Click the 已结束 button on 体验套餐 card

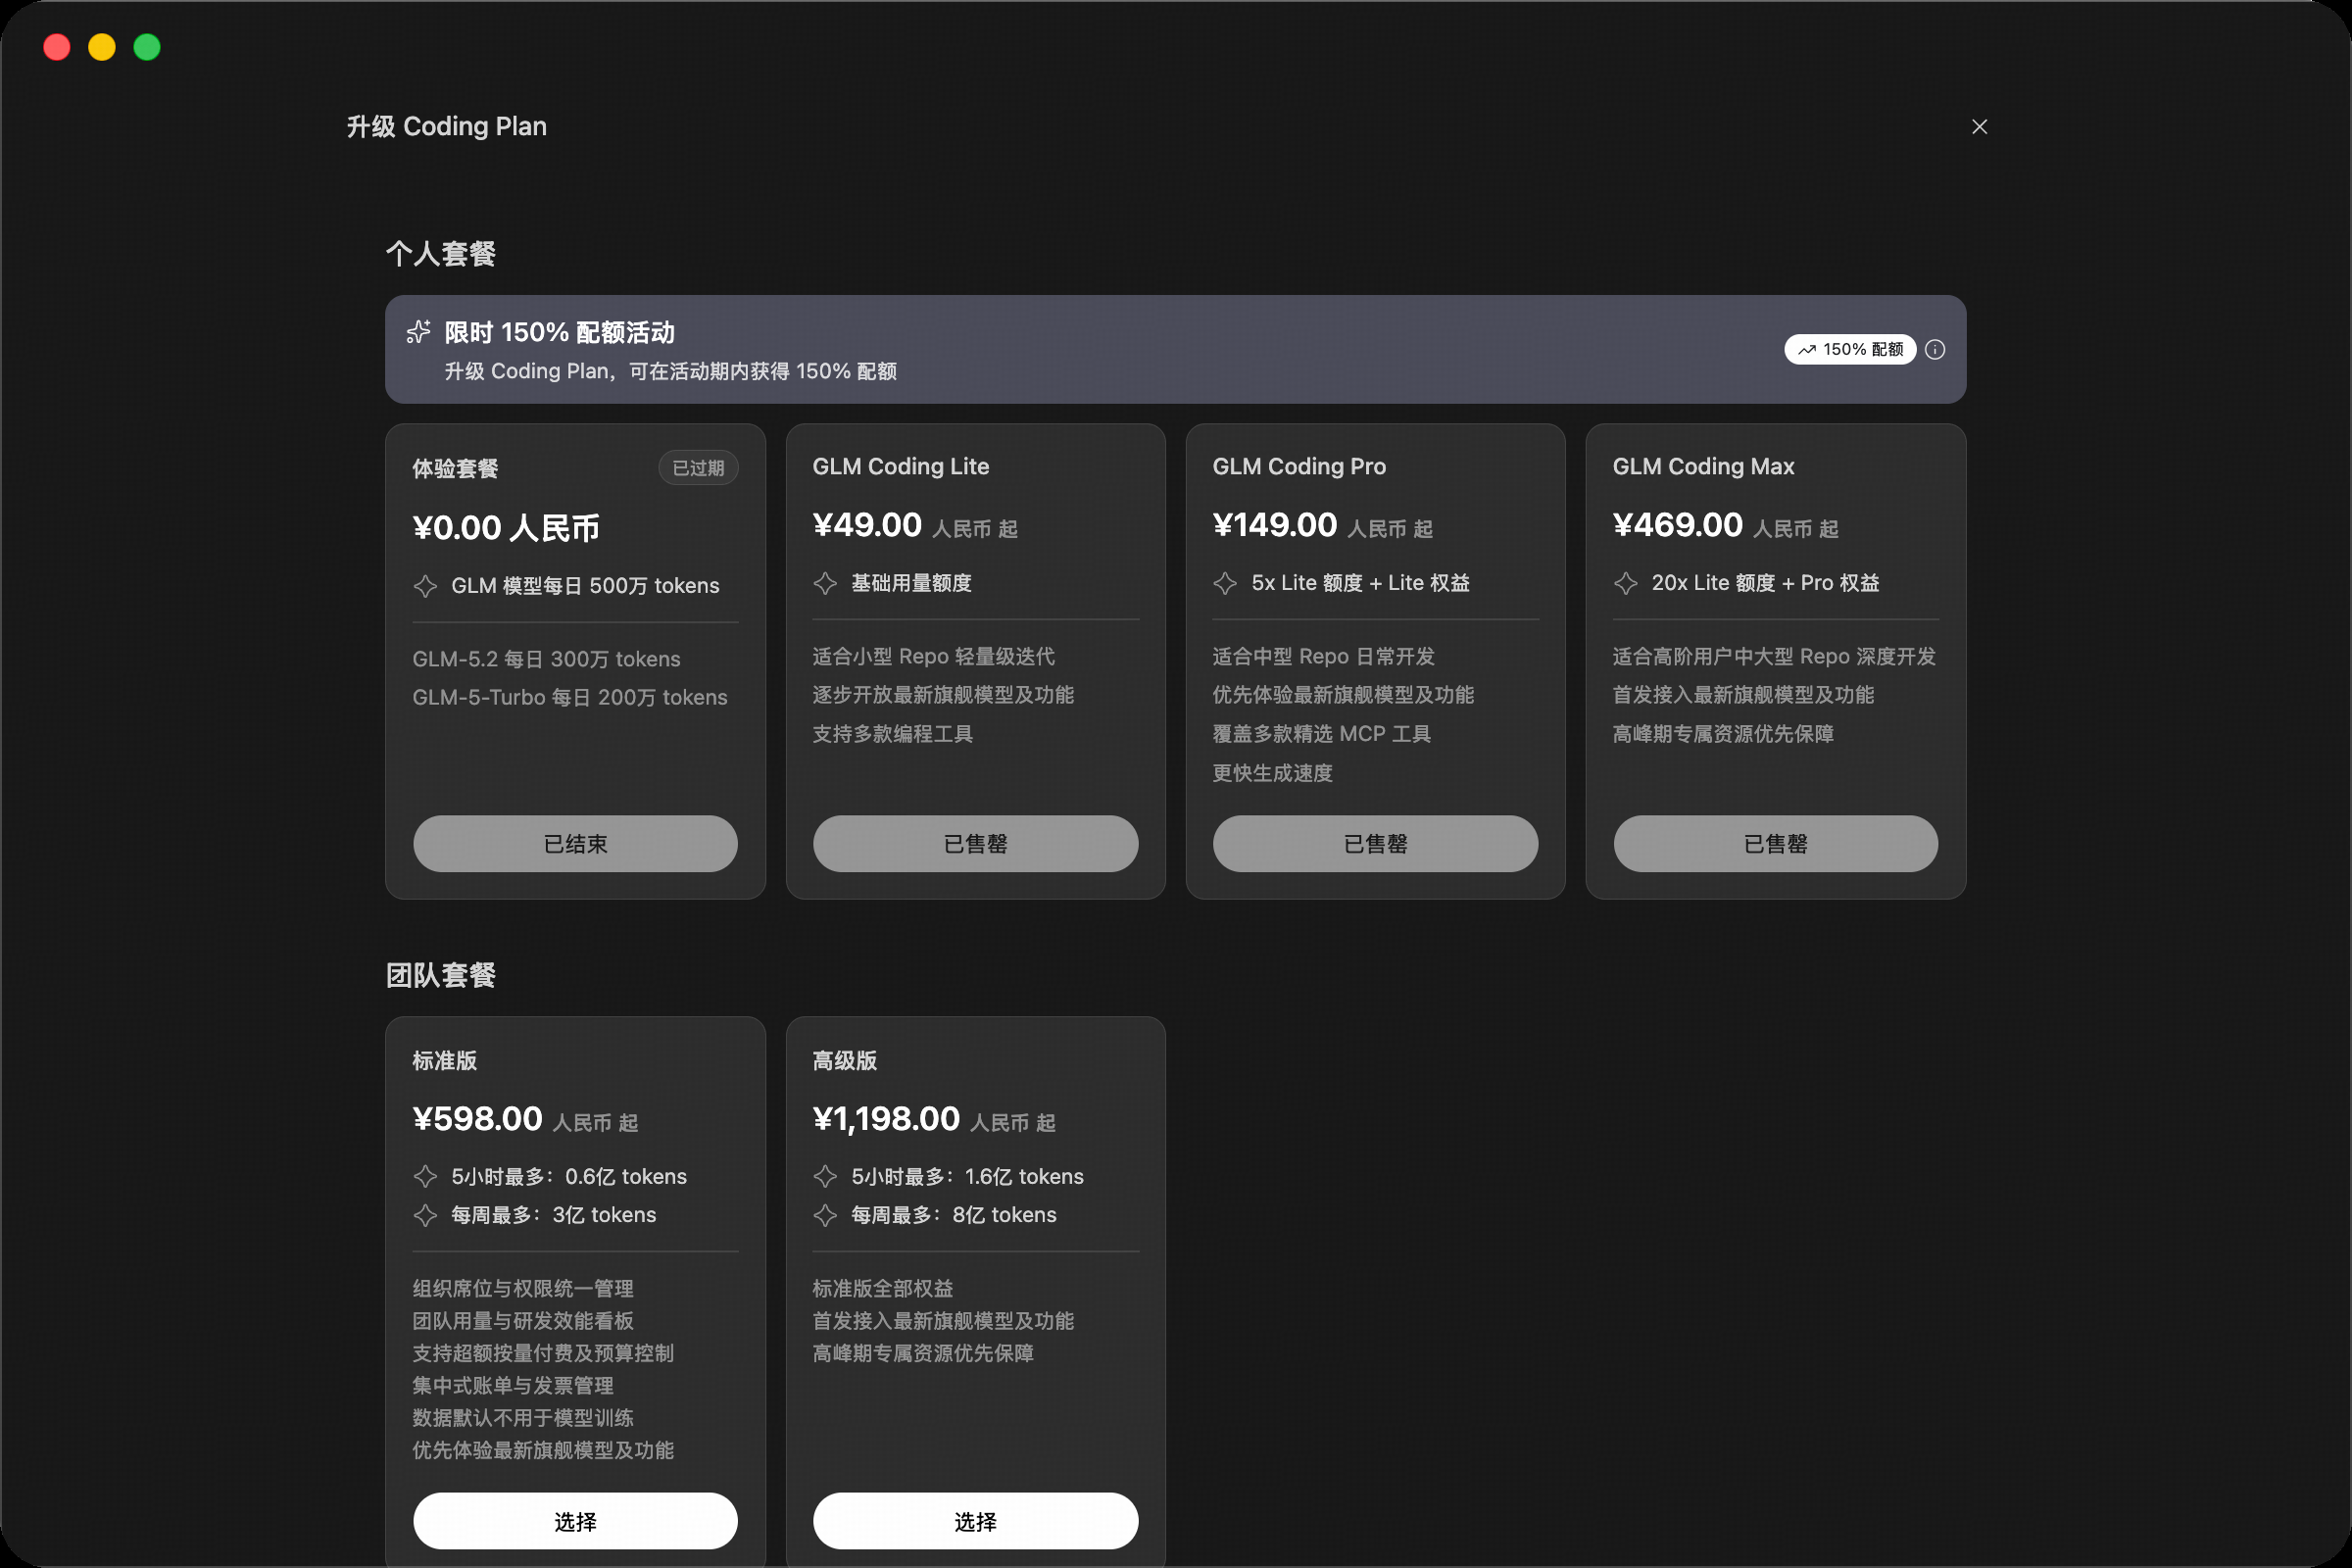[x=575, y=843]
